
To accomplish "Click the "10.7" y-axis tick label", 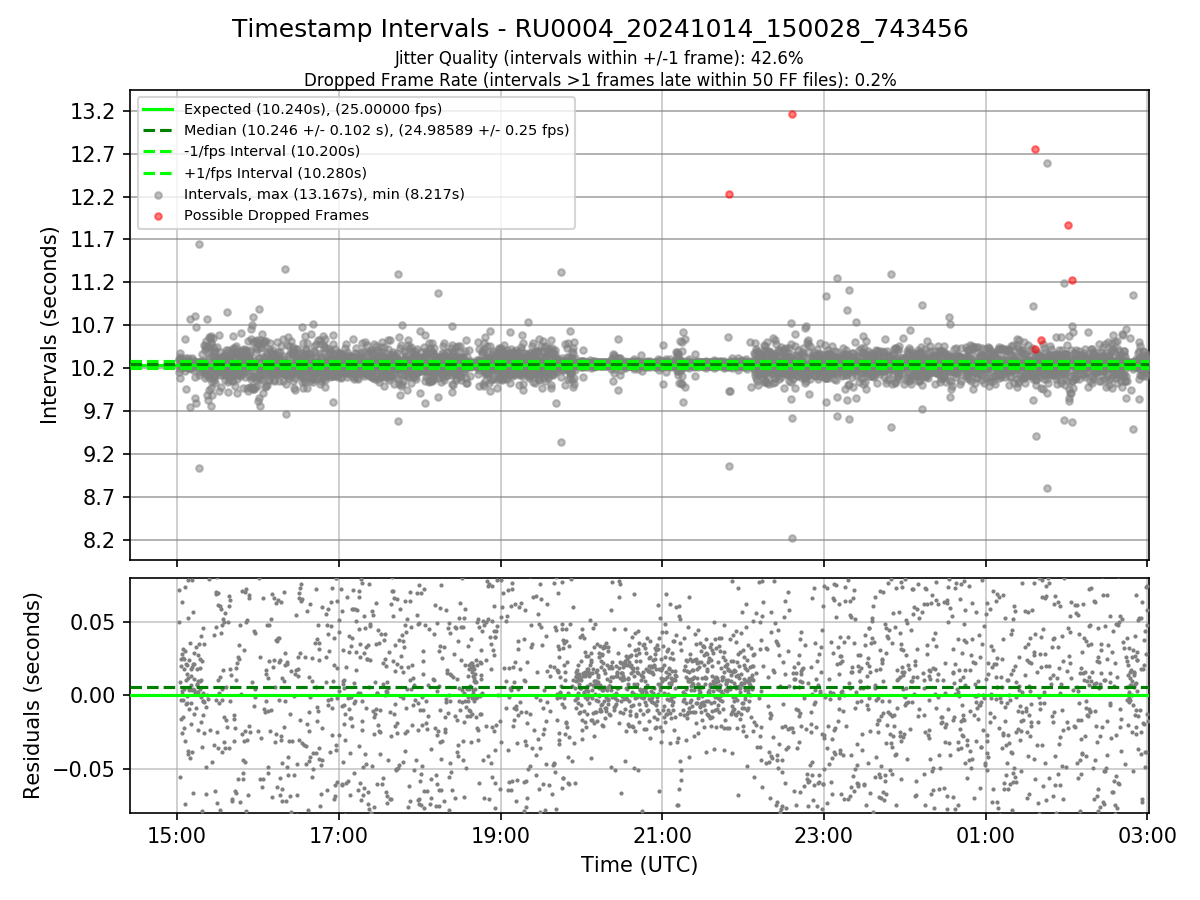I will click(92, 326).
